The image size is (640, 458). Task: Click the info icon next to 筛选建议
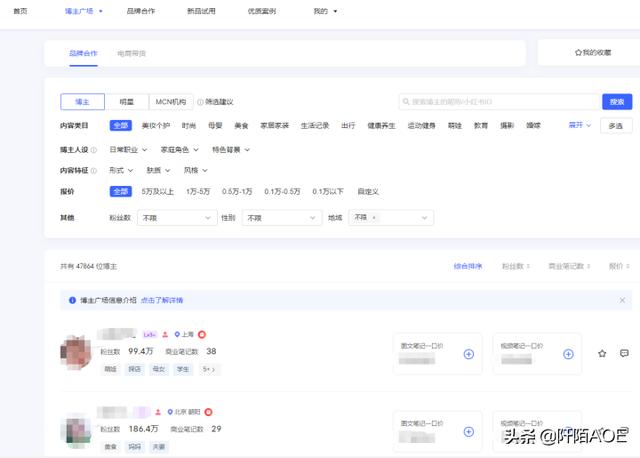tap(200, 102)
